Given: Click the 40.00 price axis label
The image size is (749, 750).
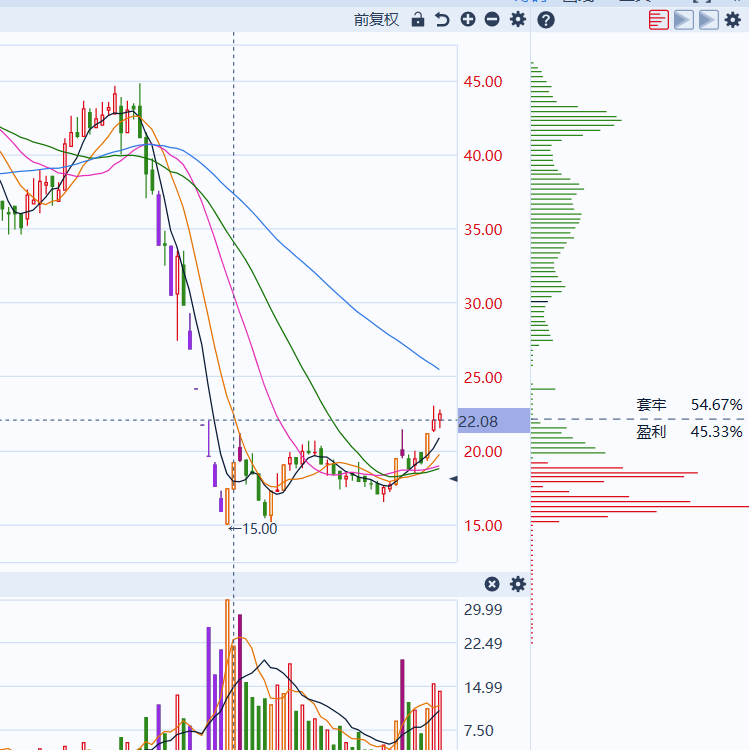Looking at the screenshot, I should pyautogui.click(x=483, y=155).
